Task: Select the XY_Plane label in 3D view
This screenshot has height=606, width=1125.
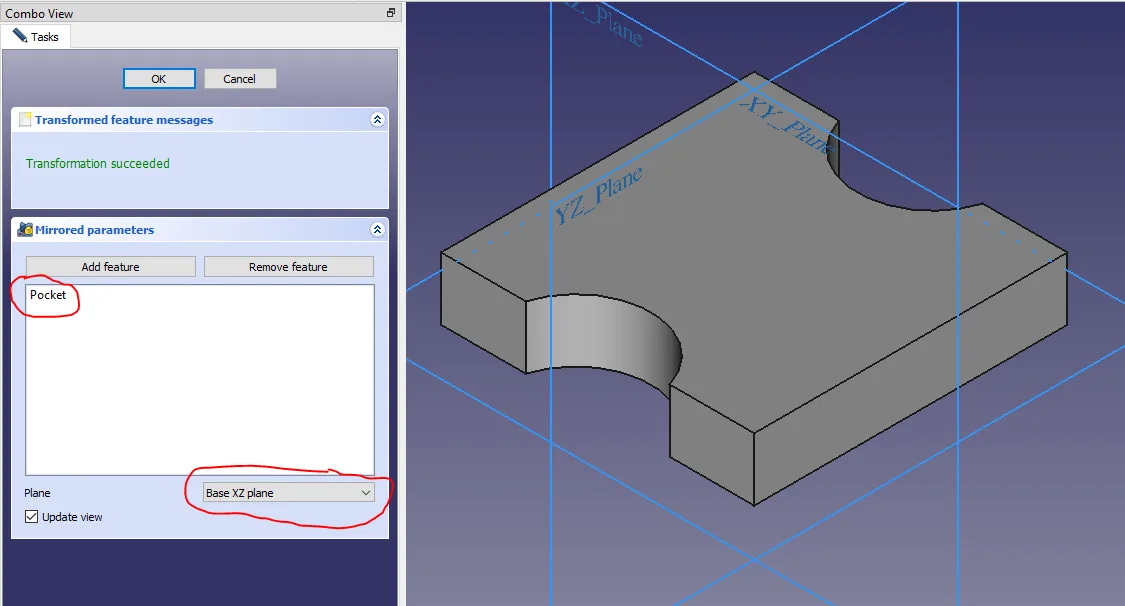Action: [x=786, y=124]
